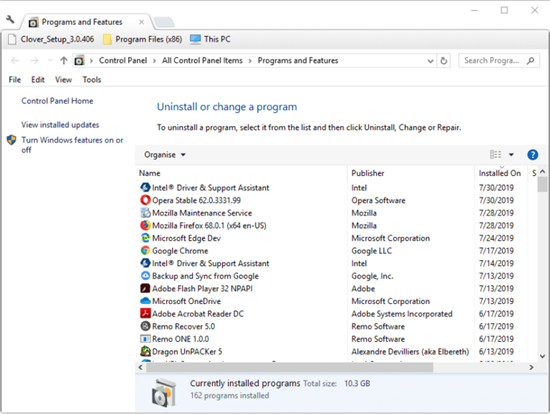The height and width of the screenshot is (414, 550).
Task: Select the Google Chrome icon
Action: (x=145, y=251)
